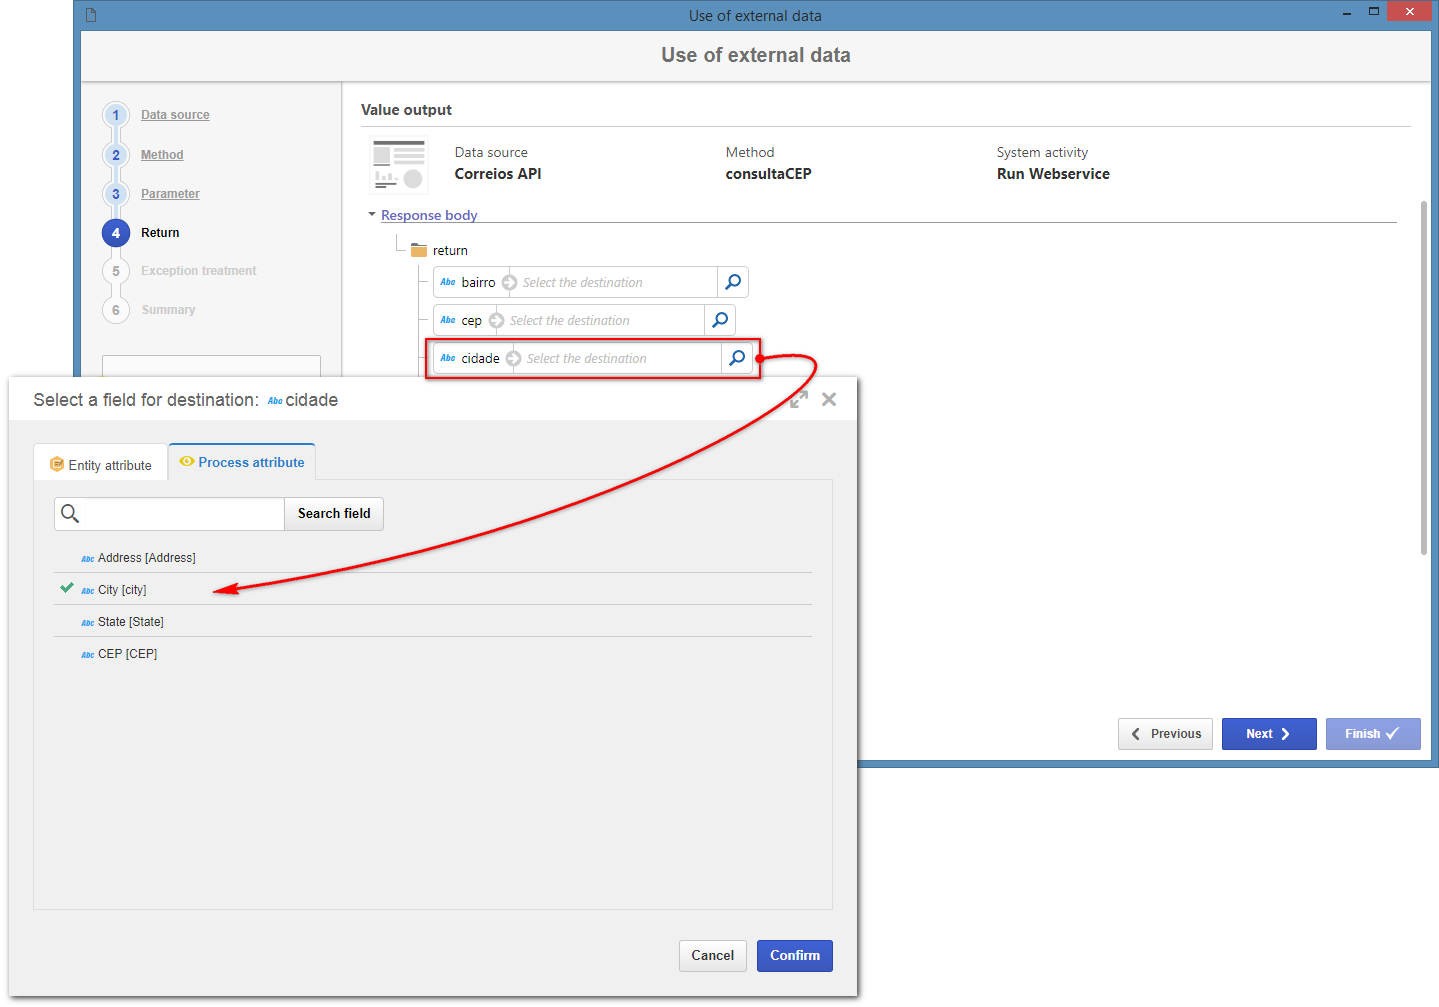Open the Method step link
The width and height of the screenshot is (1439, 1007).
[162, 155]
